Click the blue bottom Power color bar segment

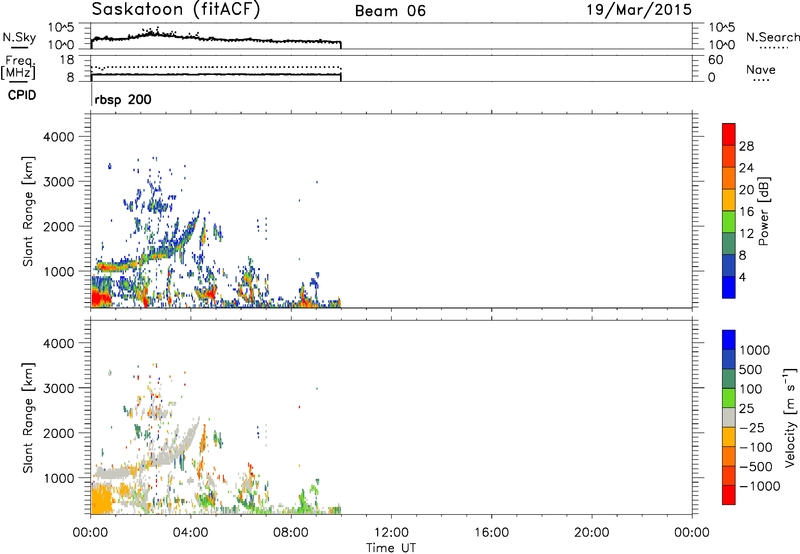[729, 287]
